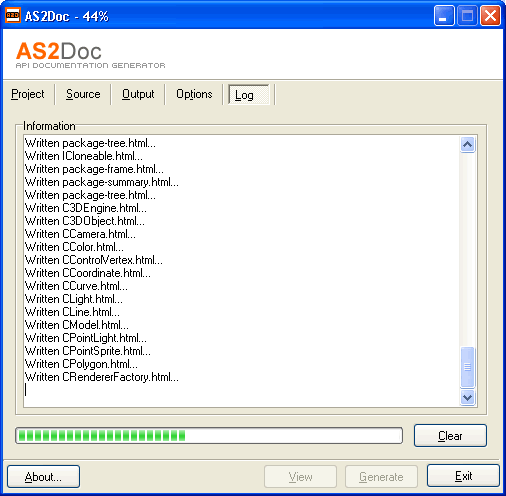
Task: Clear the log information
Action: (x=450, y=435)
